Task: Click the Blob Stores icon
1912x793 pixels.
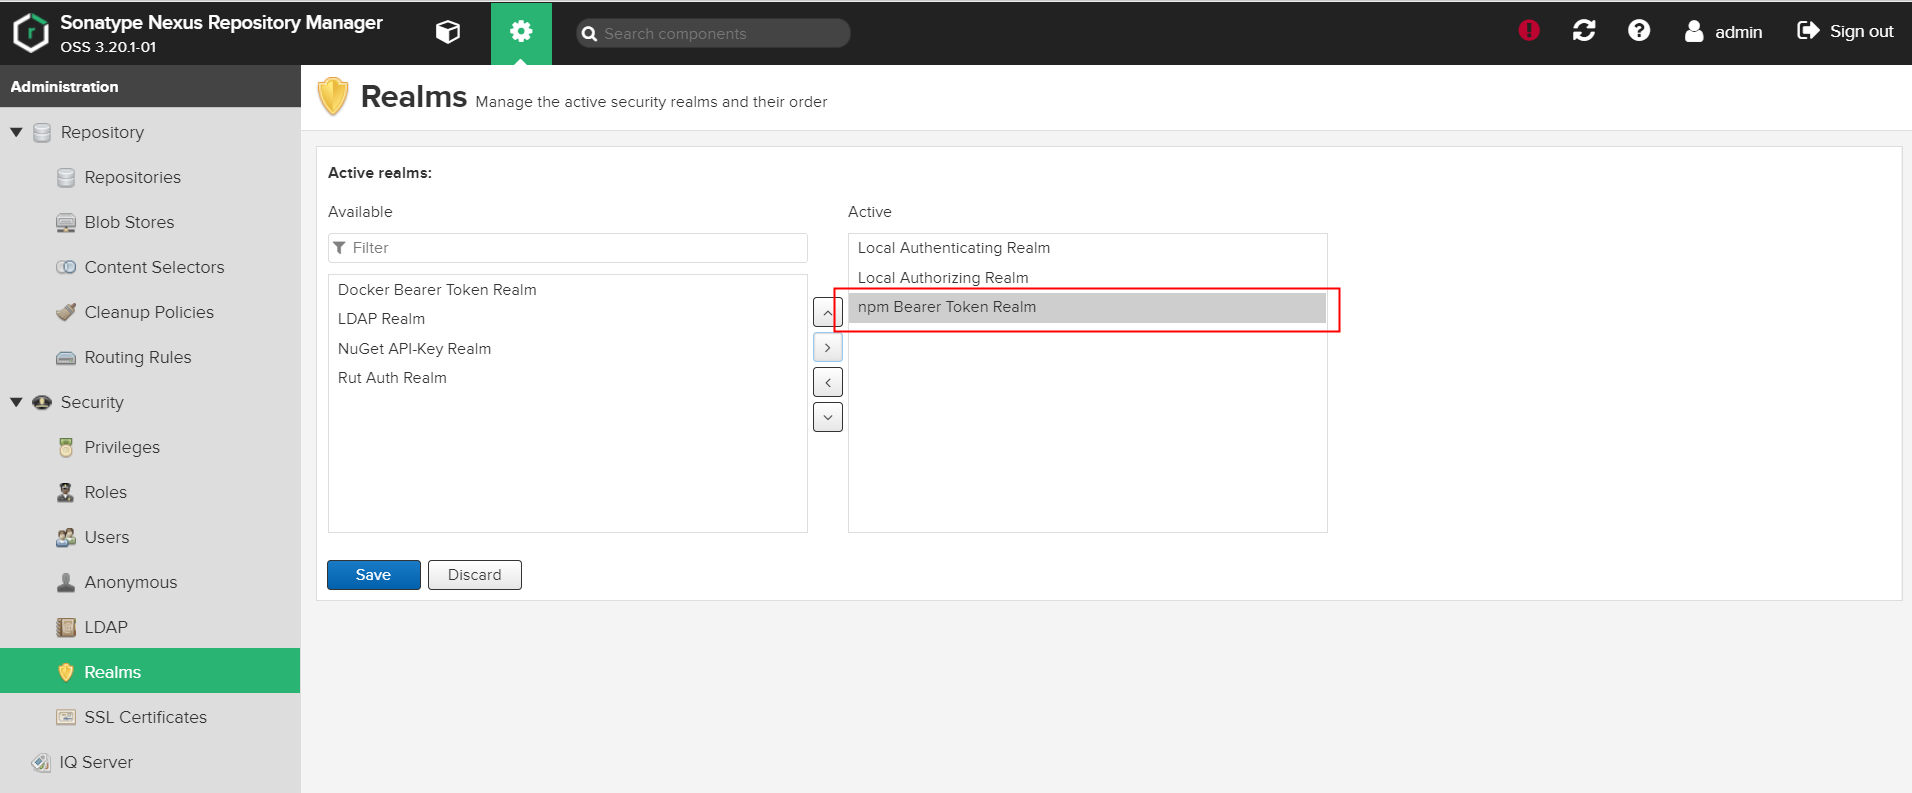Action: (x=66, y=222)
